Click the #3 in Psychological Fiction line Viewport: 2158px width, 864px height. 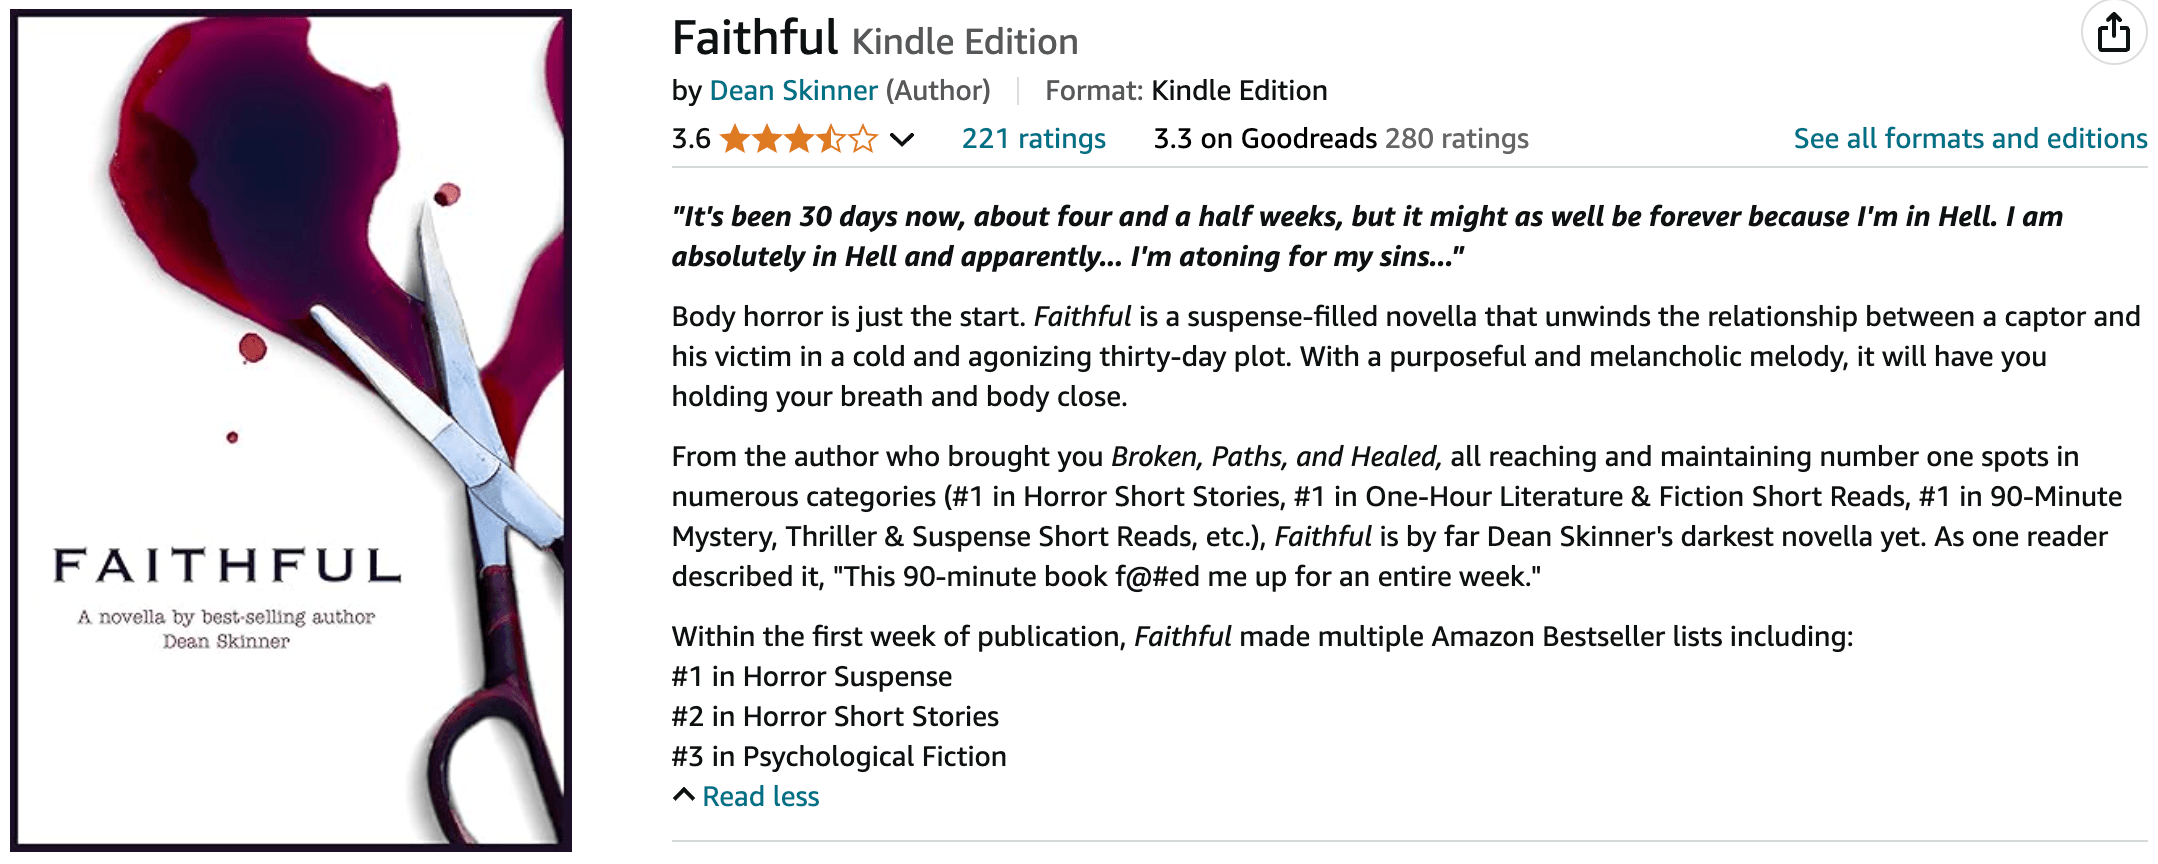[839, 757]
